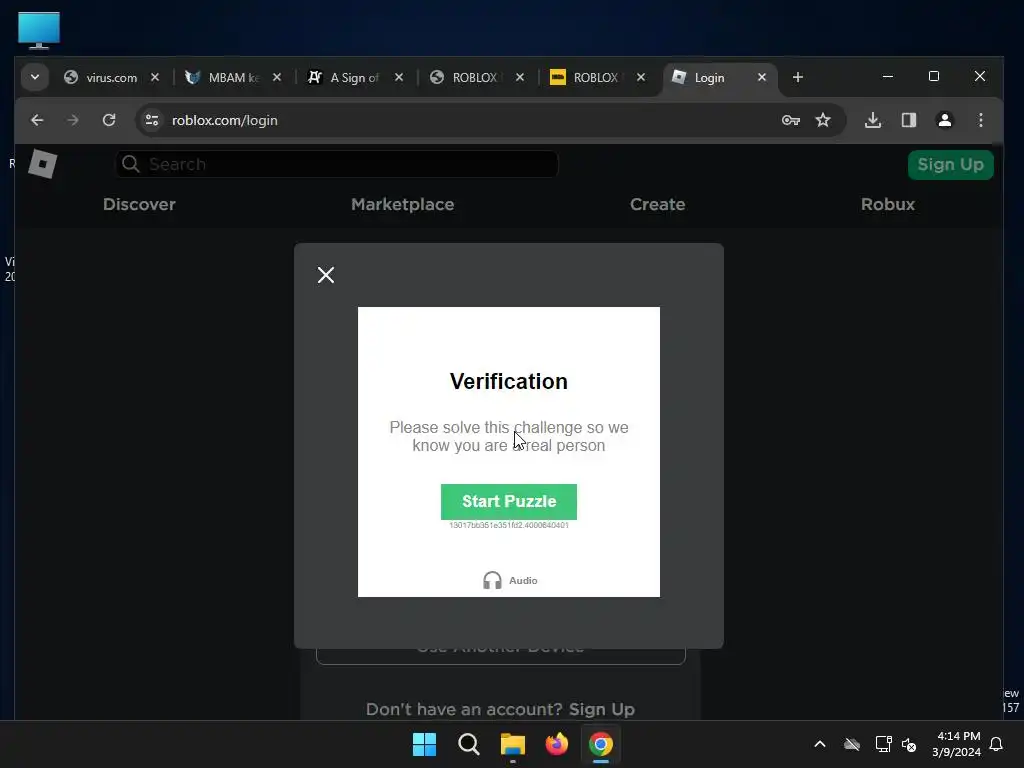Select the This PC desktop icon
The height and width of the screenshot is (768, 1024).
click(39, 30)
